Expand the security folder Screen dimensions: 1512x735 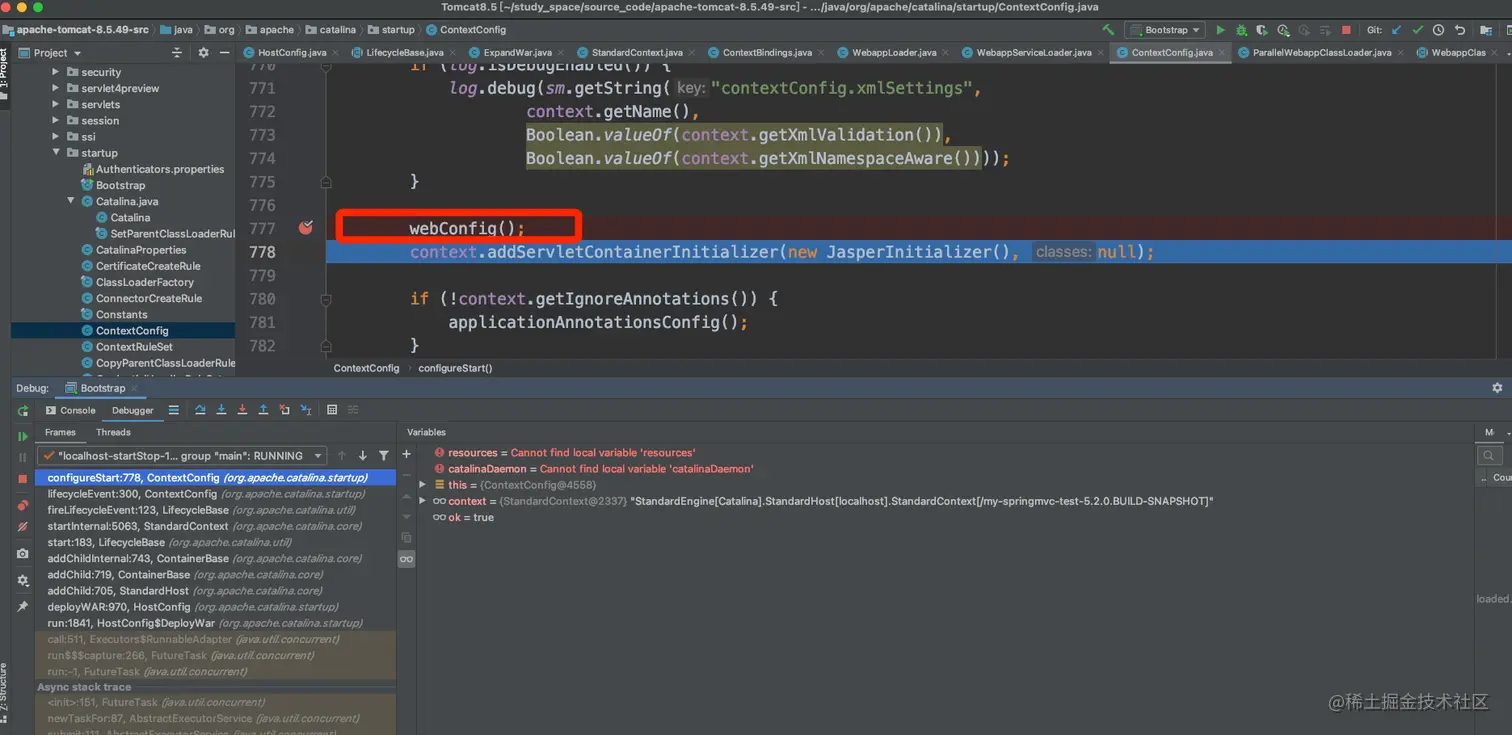pos(56,72)
